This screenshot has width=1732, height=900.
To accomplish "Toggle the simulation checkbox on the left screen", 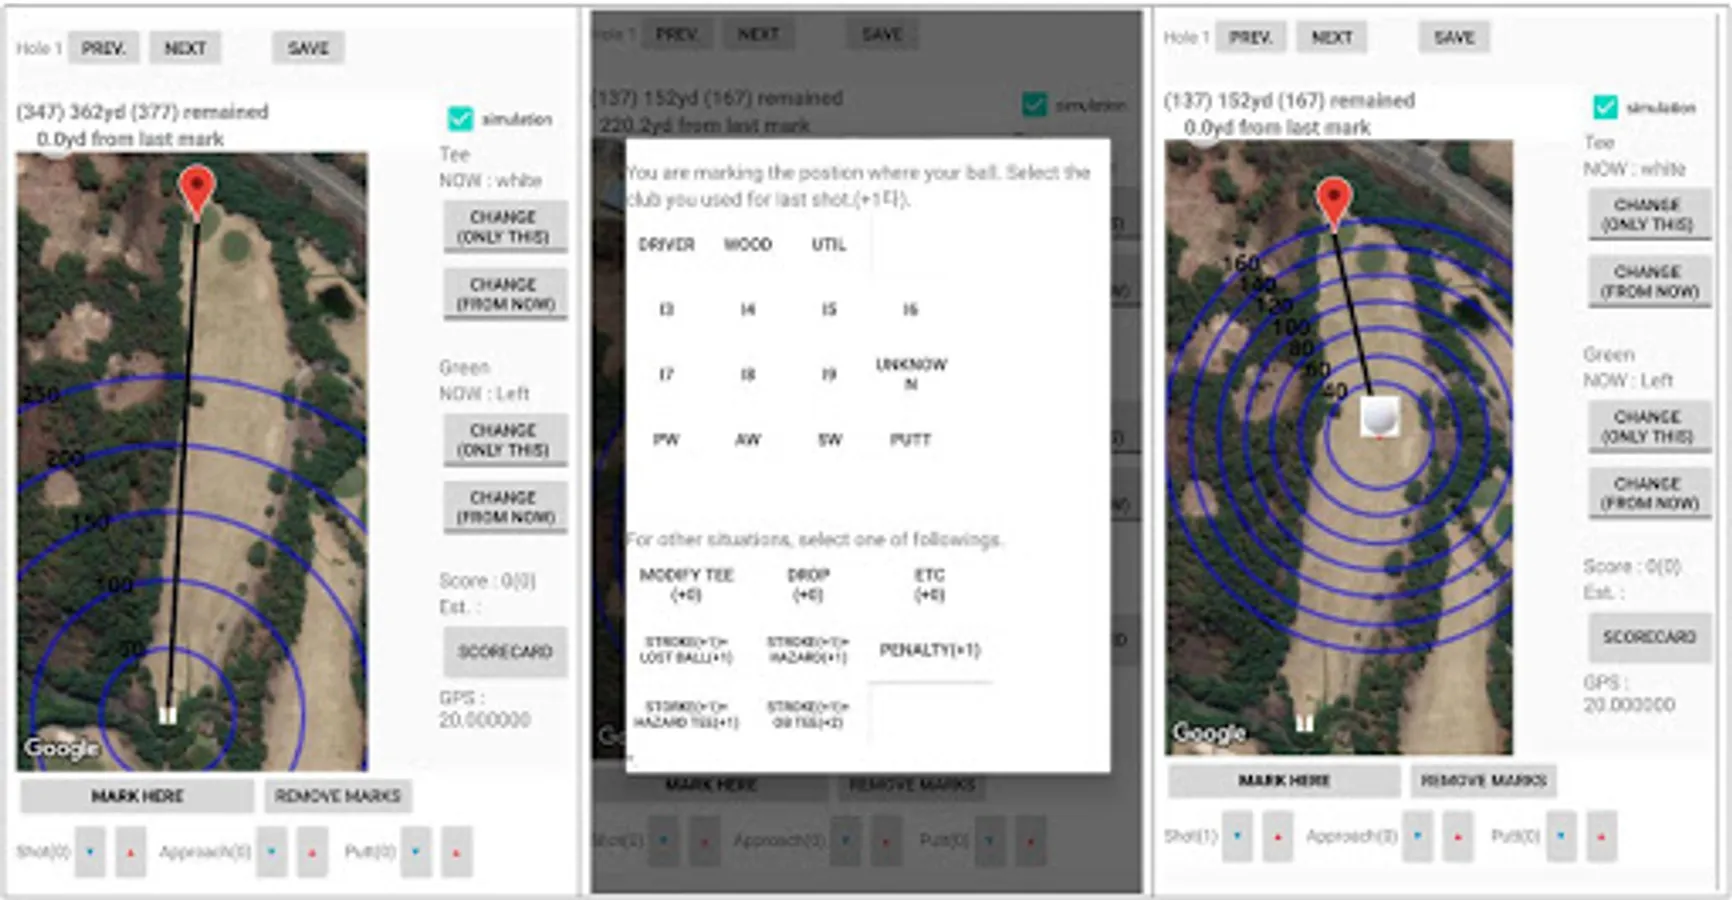I will pyautogui.click(x=460, y=119).
